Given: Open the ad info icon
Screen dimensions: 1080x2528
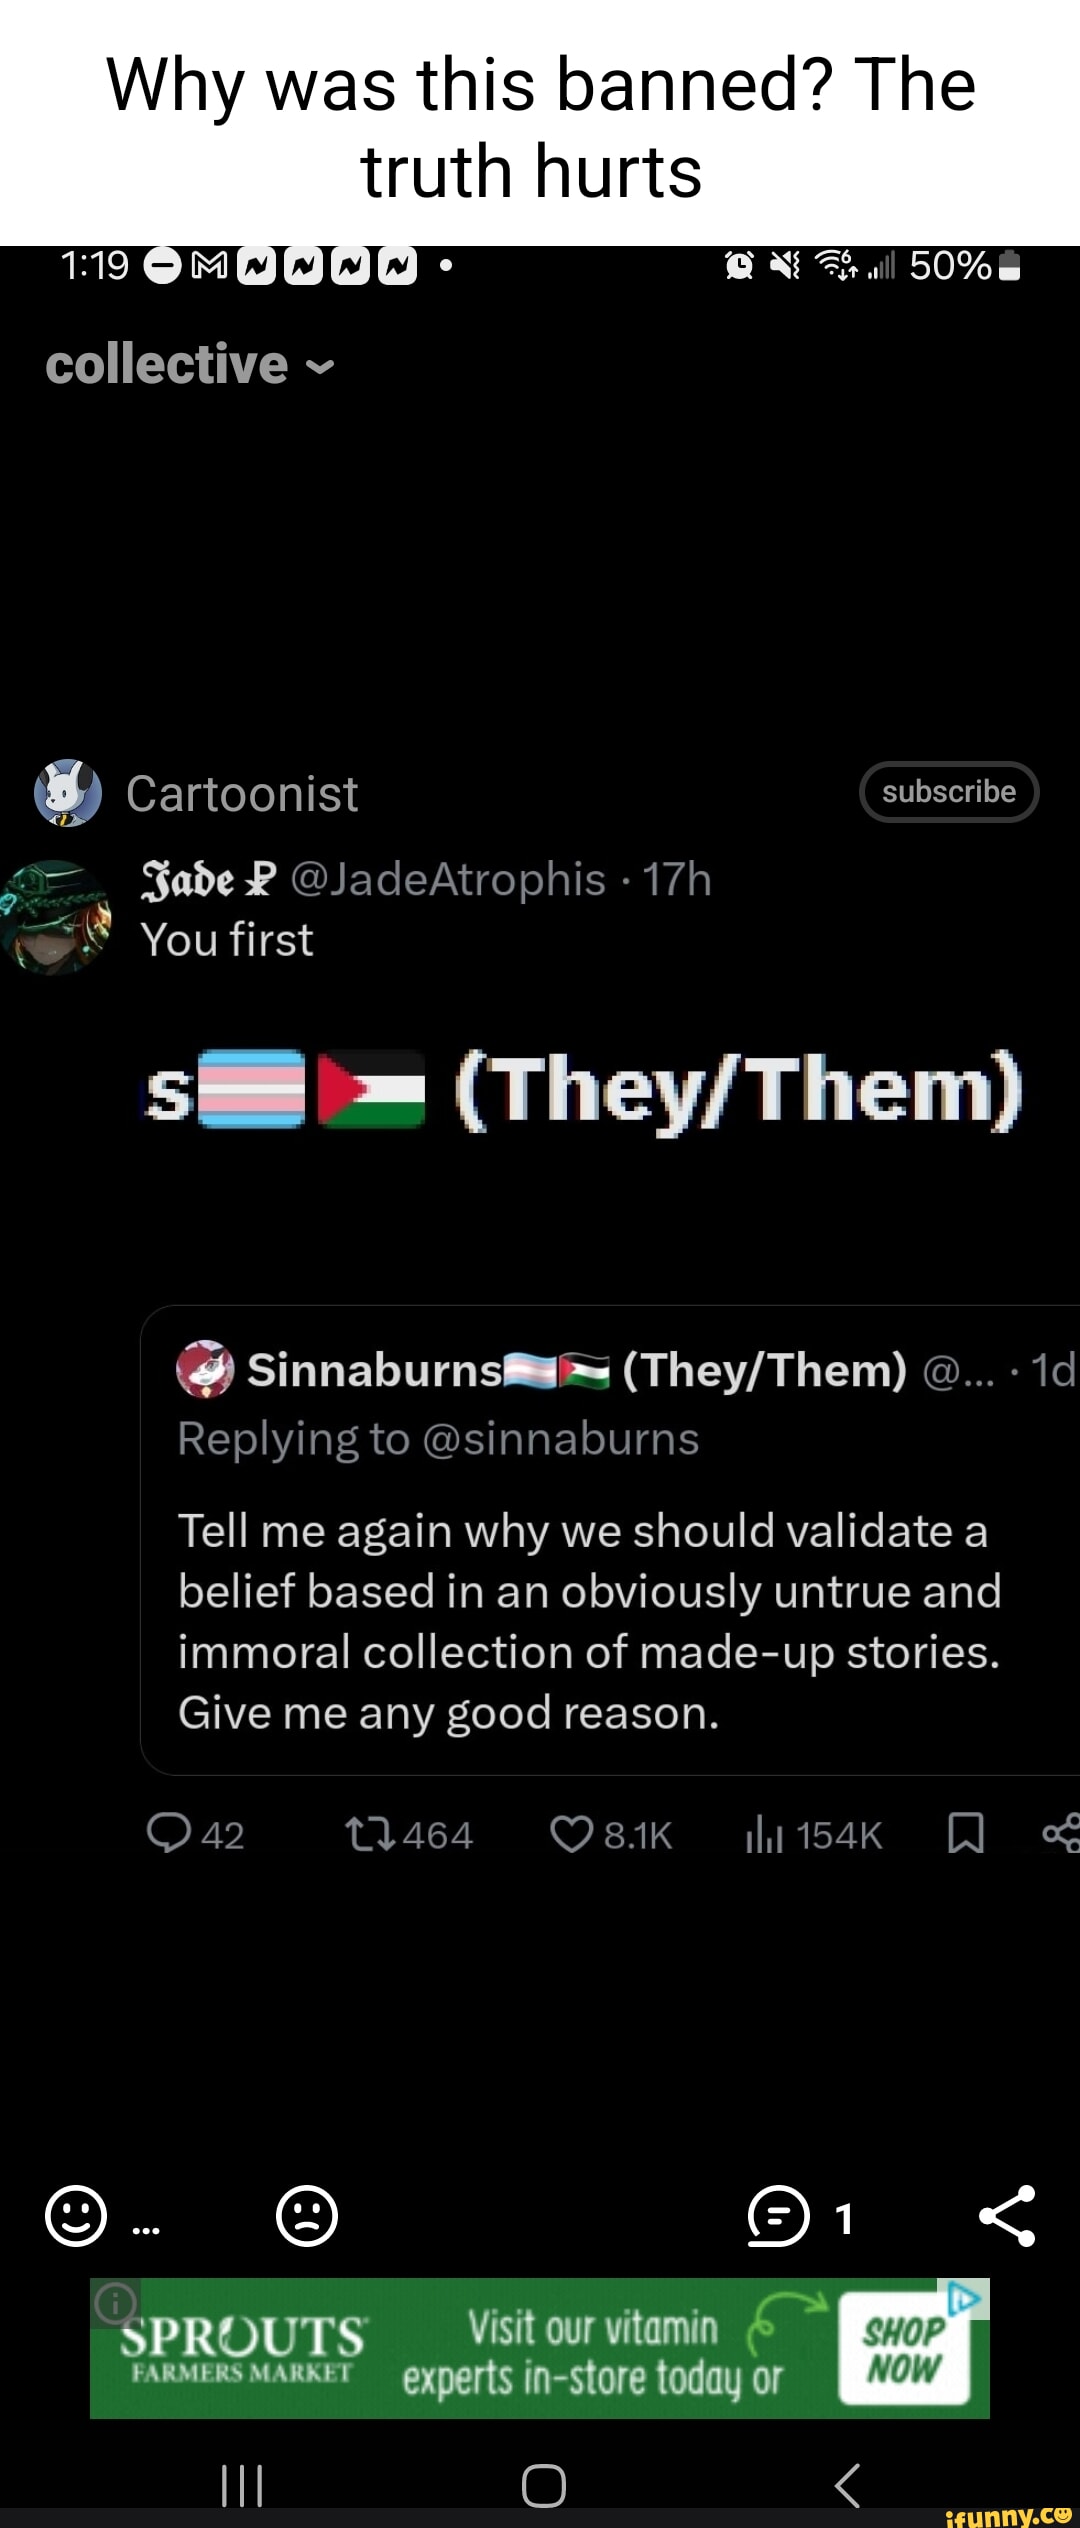Looking at the screenshot, I should pyautogui.click(x=116, y=2303).
